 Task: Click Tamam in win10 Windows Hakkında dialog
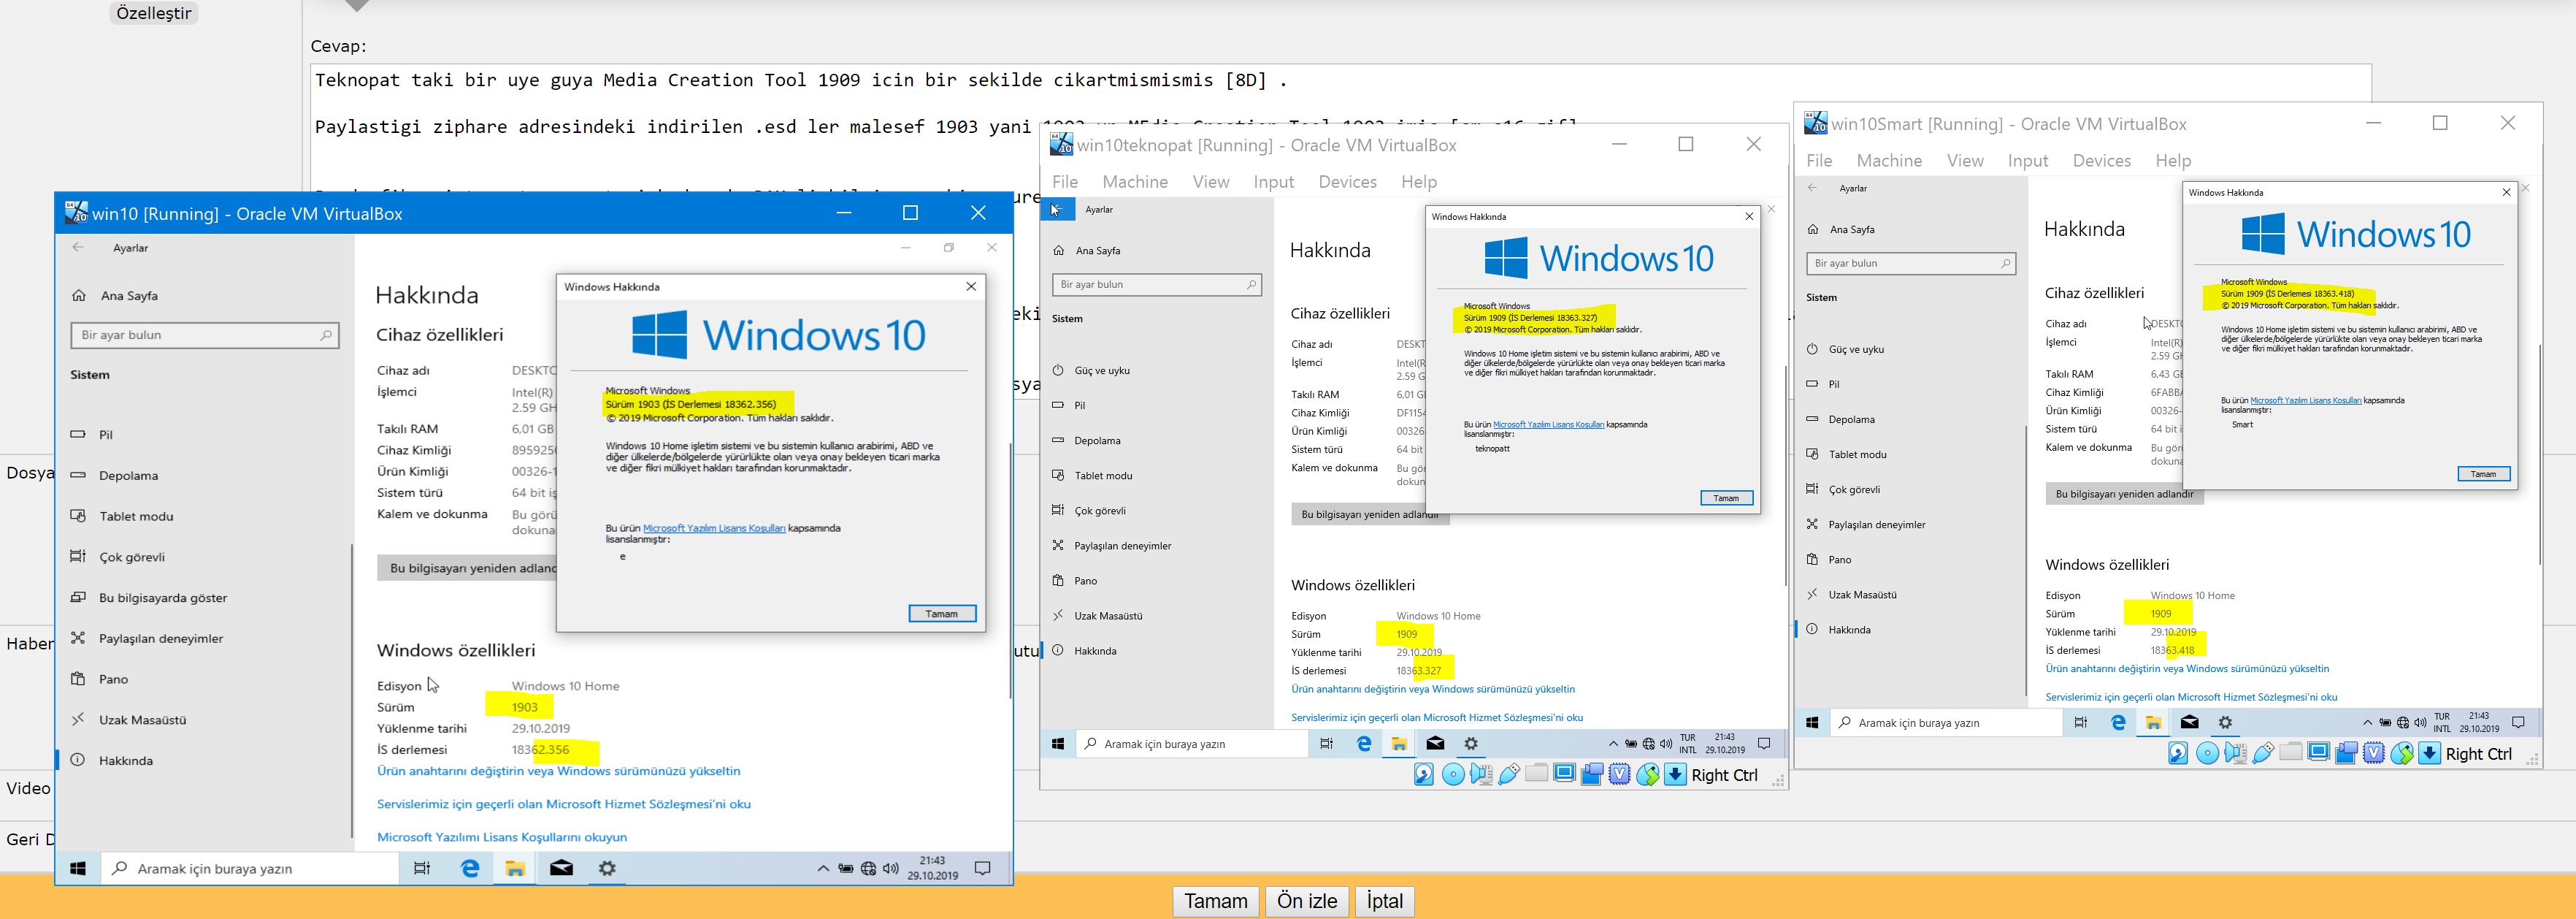(x=942, y=614)
